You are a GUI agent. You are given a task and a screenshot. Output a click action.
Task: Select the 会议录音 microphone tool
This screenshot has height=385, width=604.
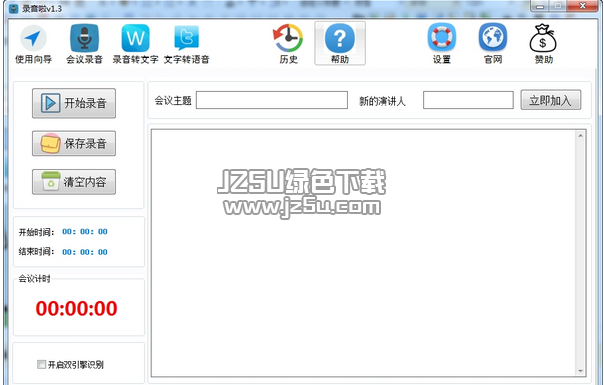84,44
